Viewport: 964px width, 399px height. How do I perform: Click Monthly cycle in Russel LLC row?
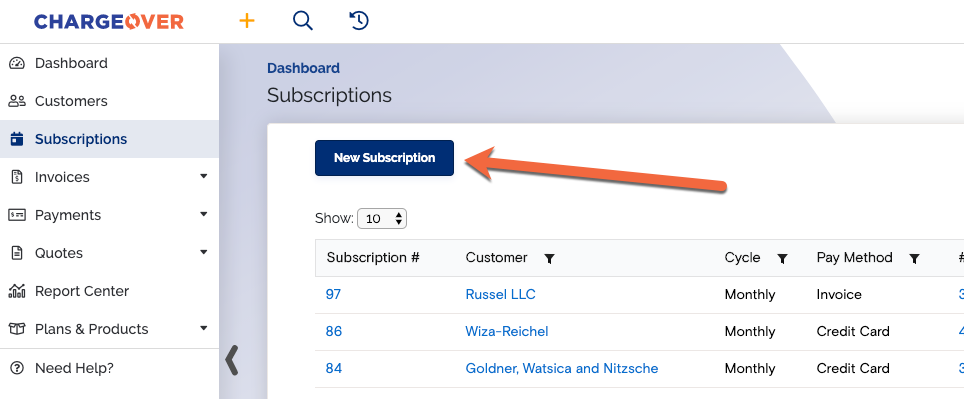coord(750,294)
